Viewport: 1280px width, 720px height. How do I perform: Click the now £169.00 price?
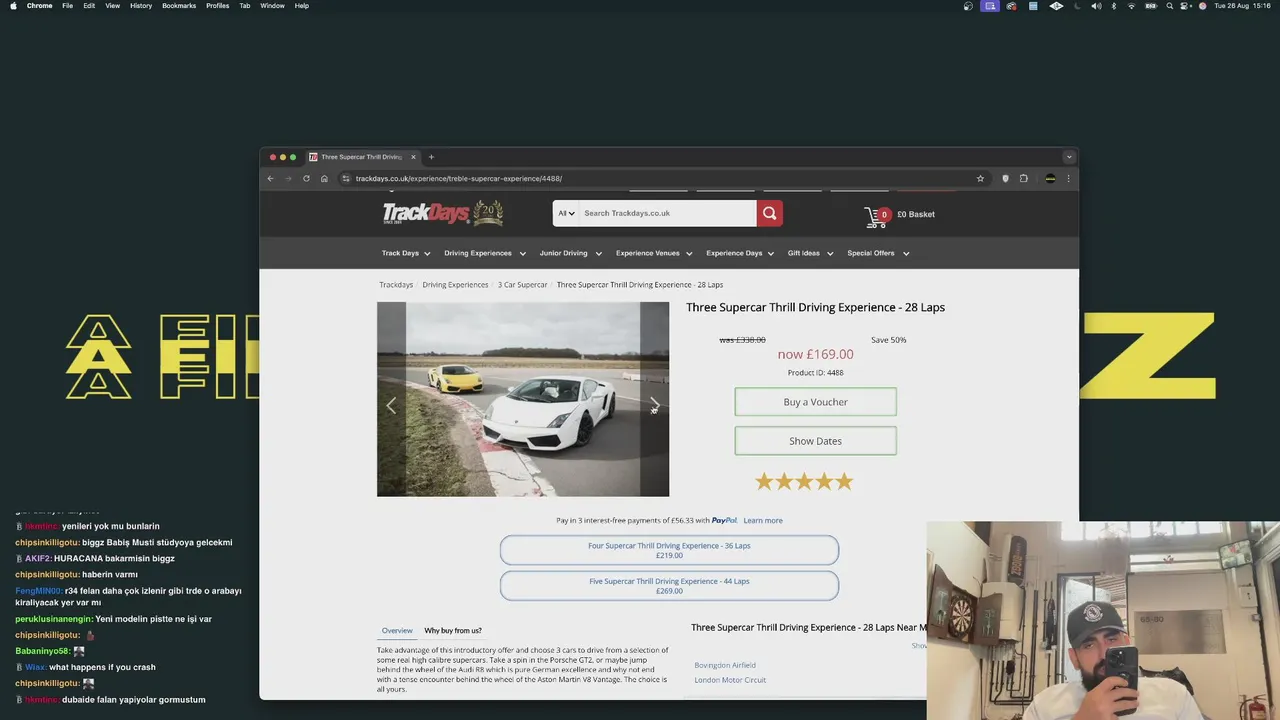coord(815,354)
